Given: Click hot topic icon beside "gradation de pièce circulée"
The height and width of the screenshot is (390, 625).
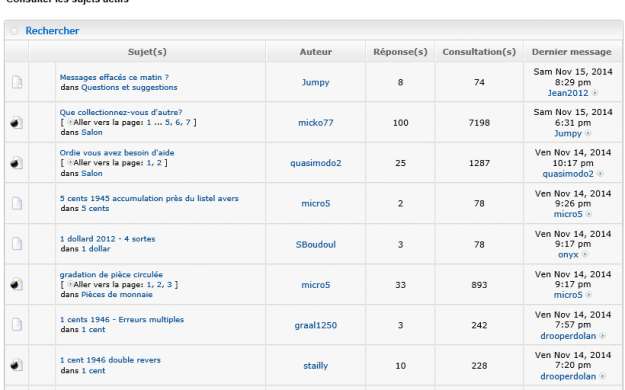Looking at the screenshot, I should point(16,284).
